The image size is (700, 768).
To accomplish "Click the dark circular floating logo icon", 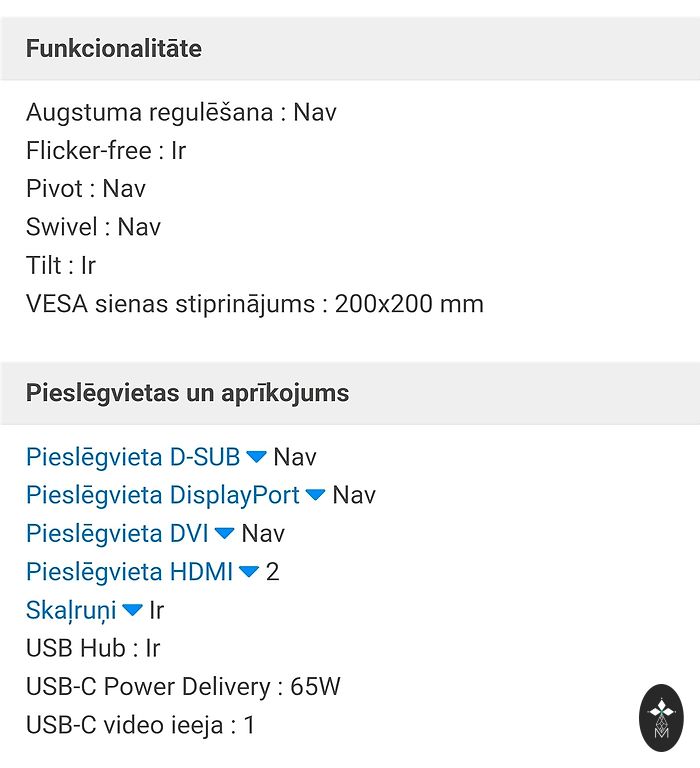I will pos(660,717).
